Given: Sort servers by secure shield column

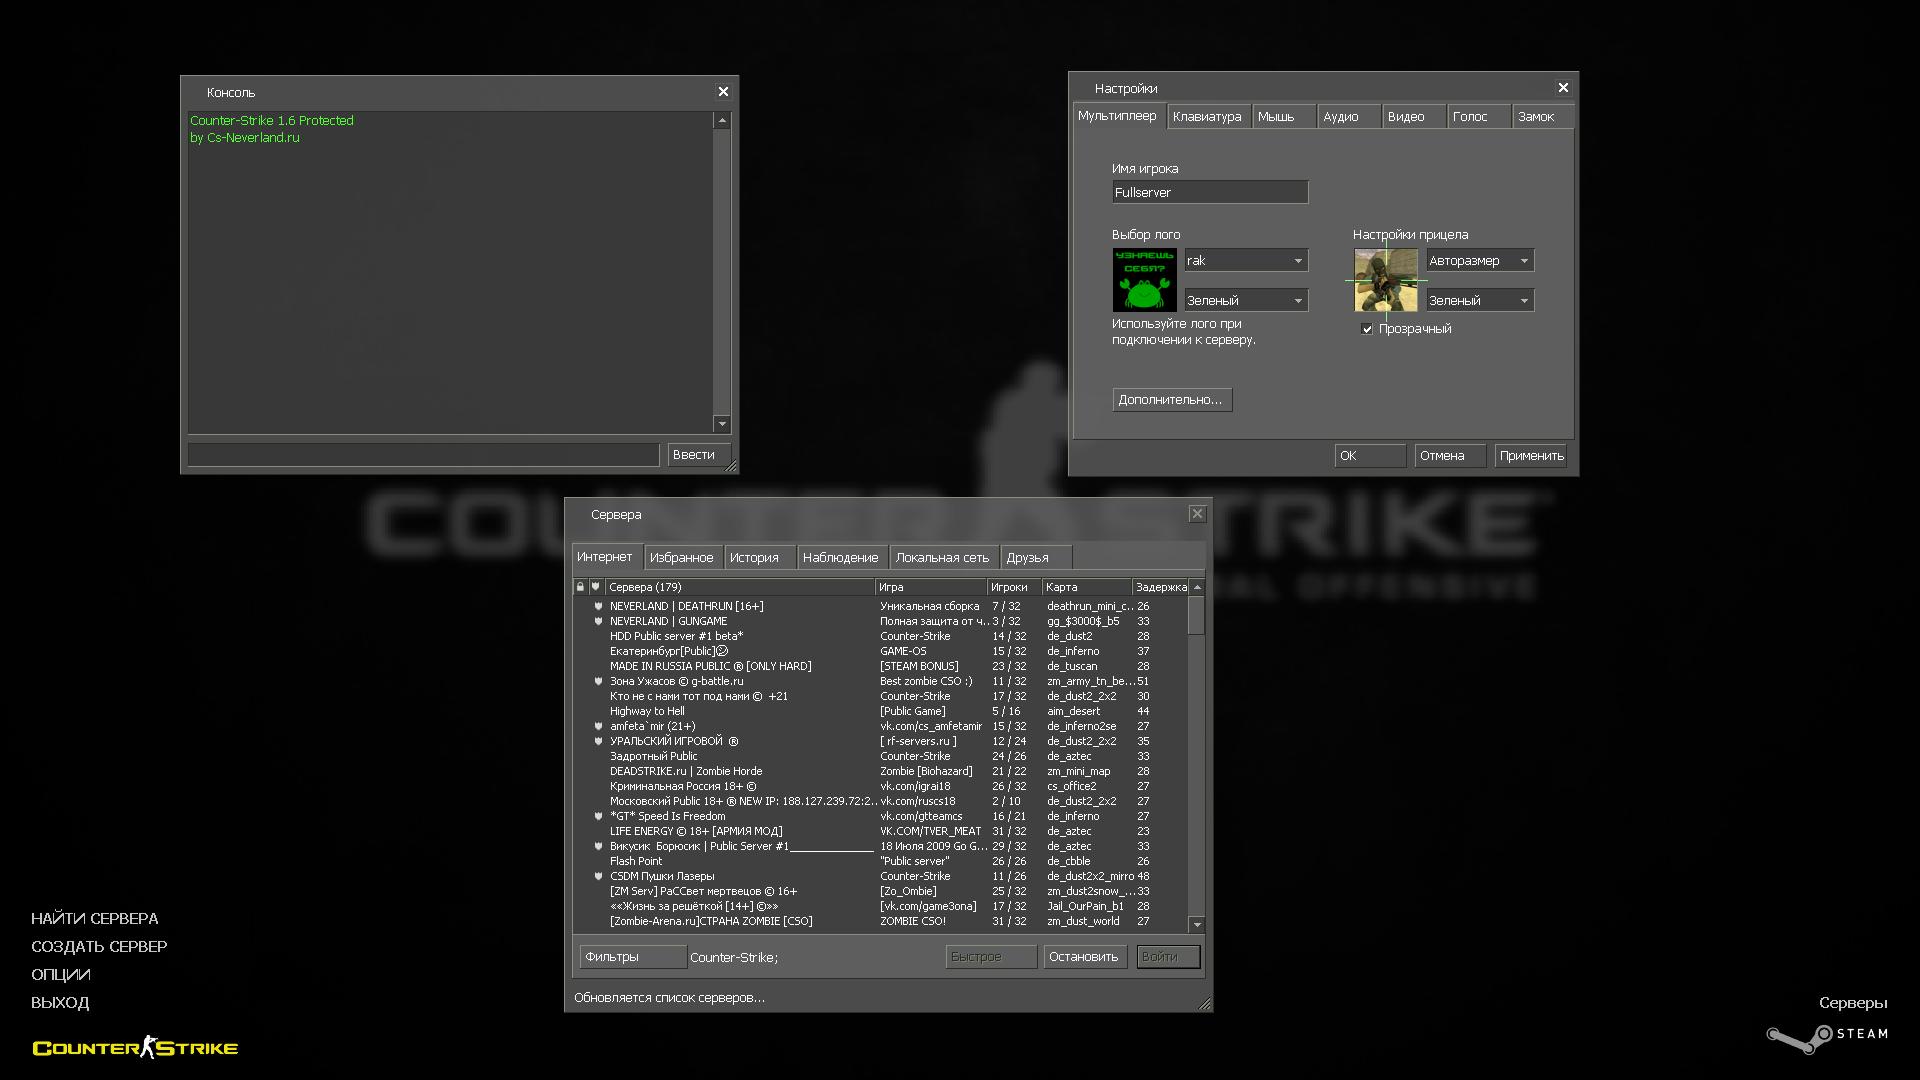Looking at the screenshot, I should (x=596, y=587).
